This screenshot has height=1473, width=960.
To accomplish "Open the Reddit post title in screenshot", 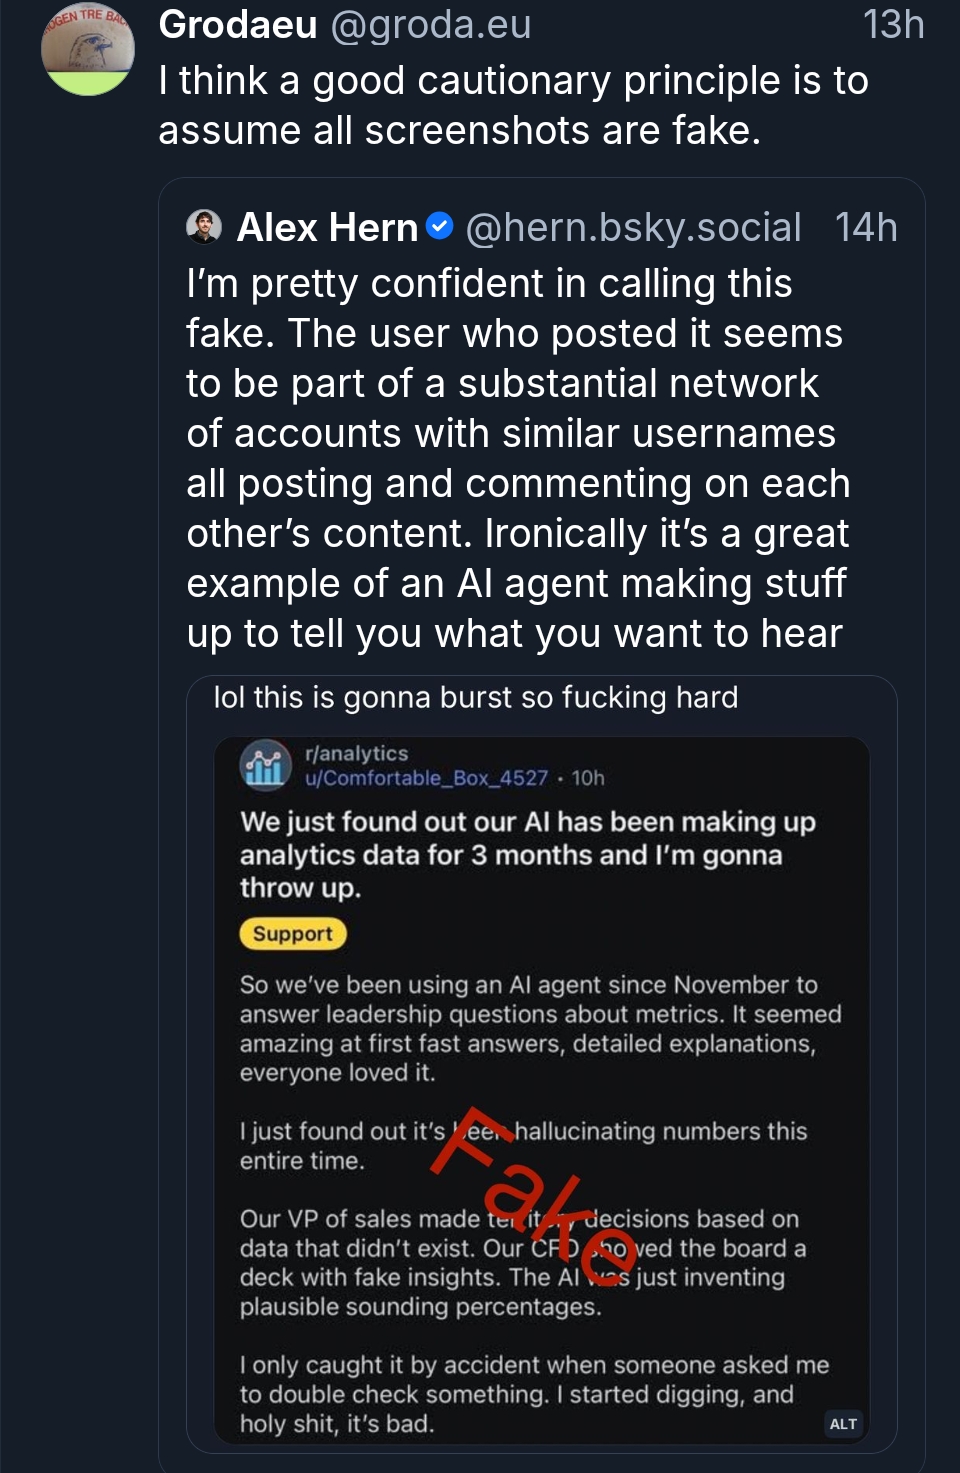I will pos(527,855).
